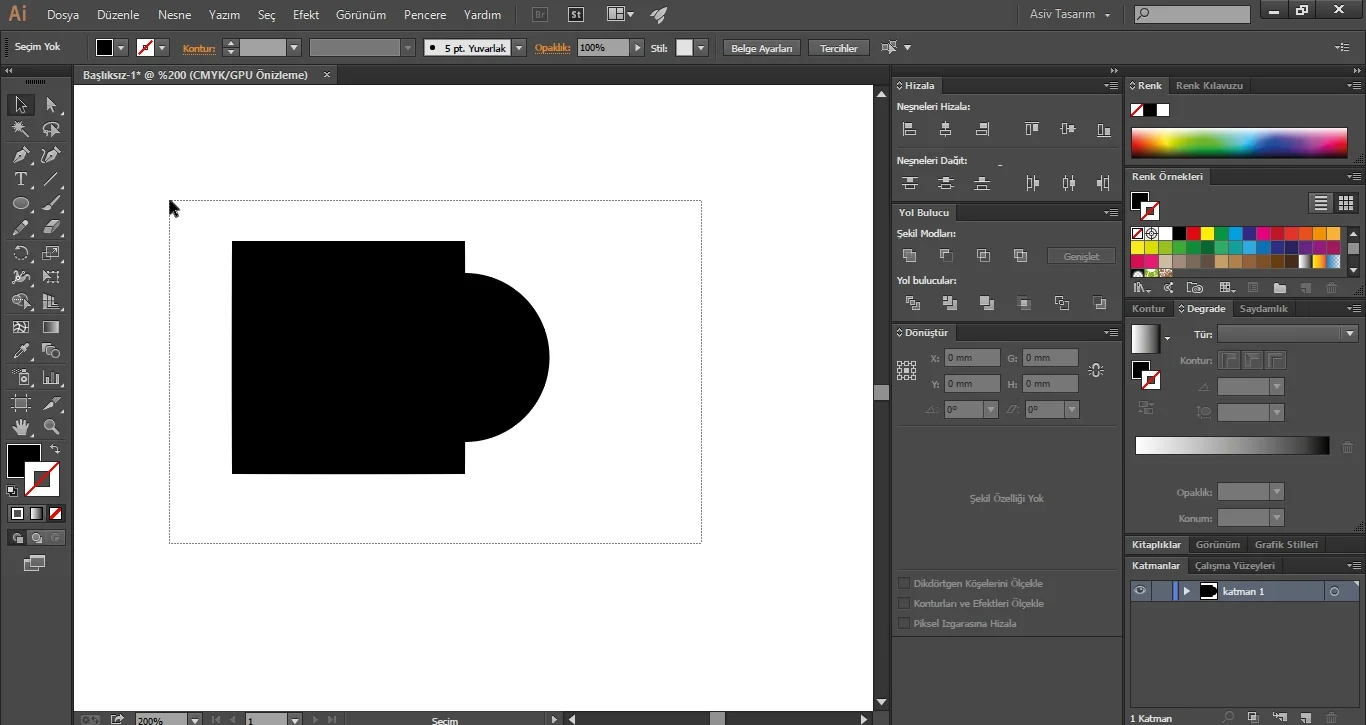
Task: Open Pencere menu
Action: (x=425, y=15)
